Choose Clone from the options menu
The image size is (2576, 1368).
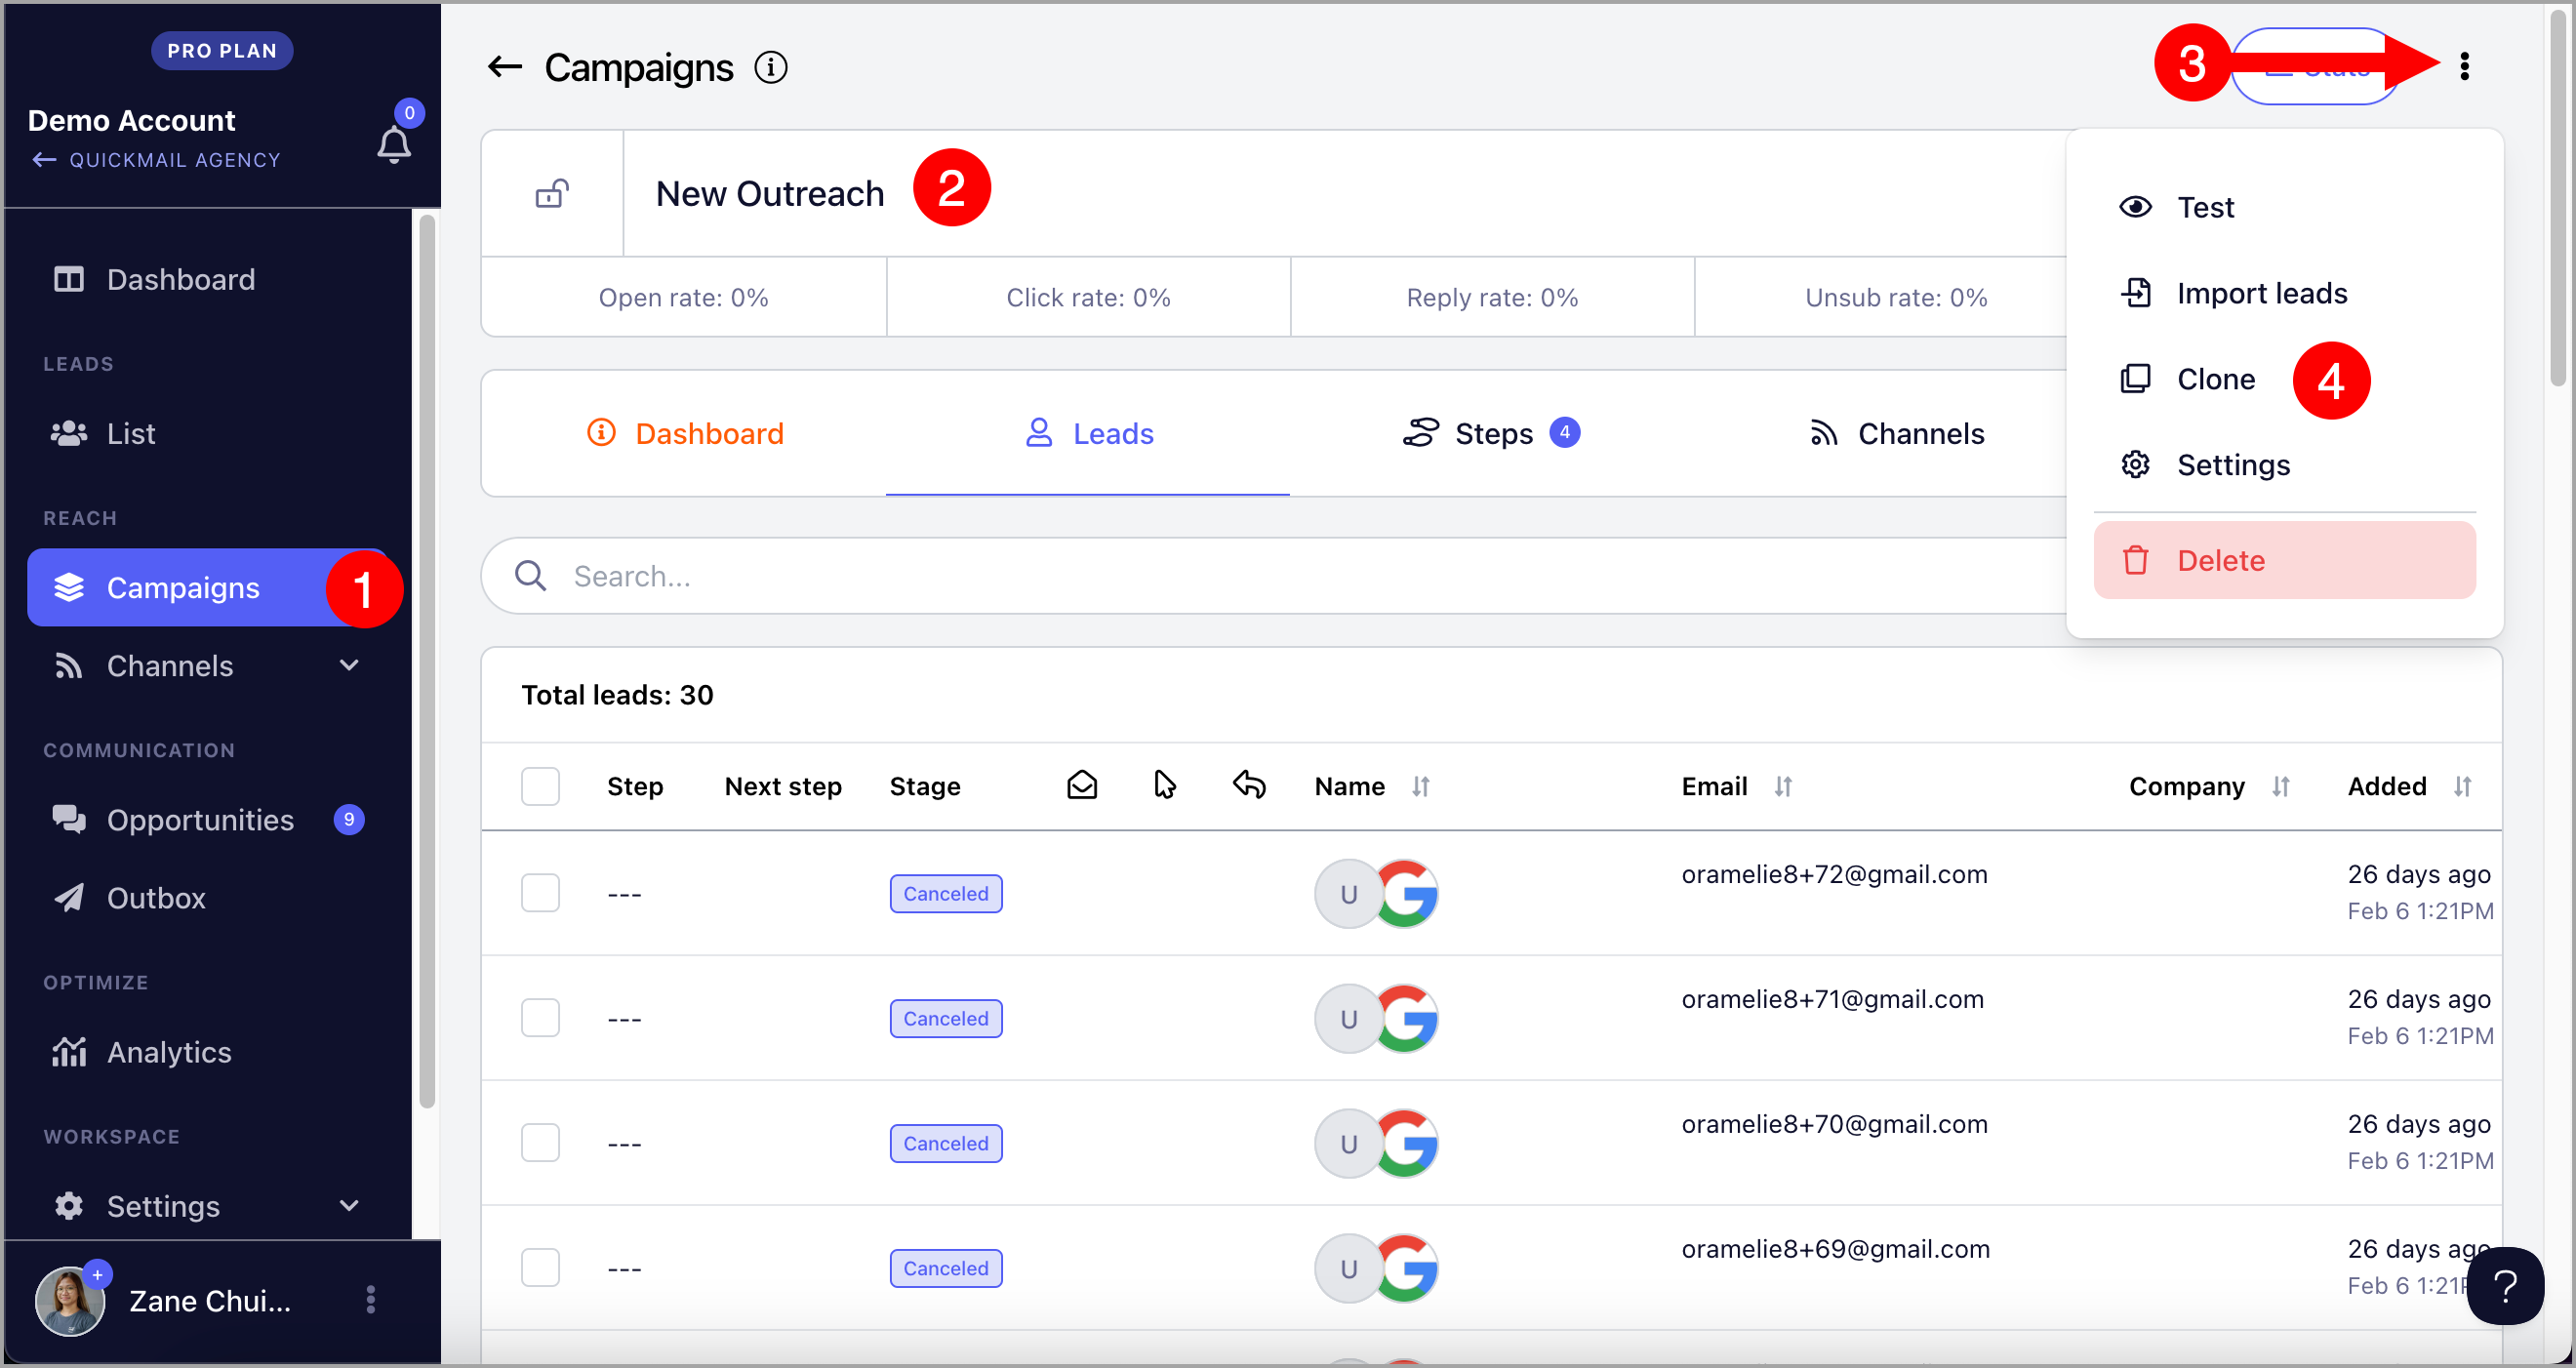pos(2285,379)
